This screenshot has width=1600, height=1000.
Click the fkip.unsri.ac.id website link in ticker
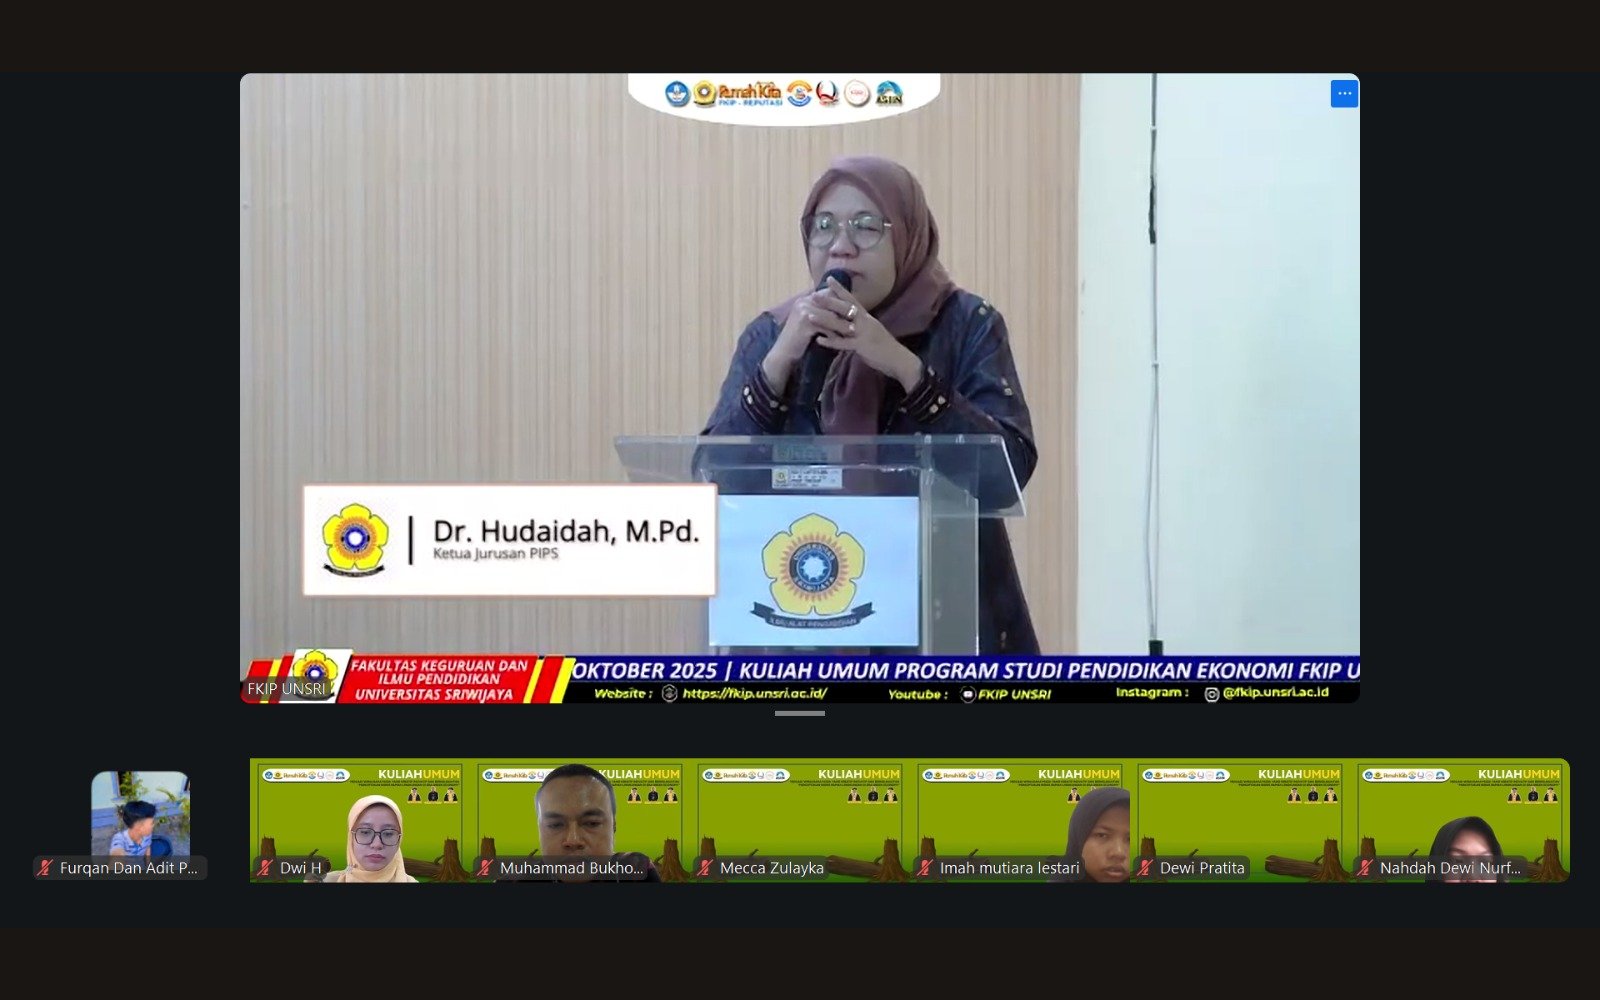pos(754,693)
